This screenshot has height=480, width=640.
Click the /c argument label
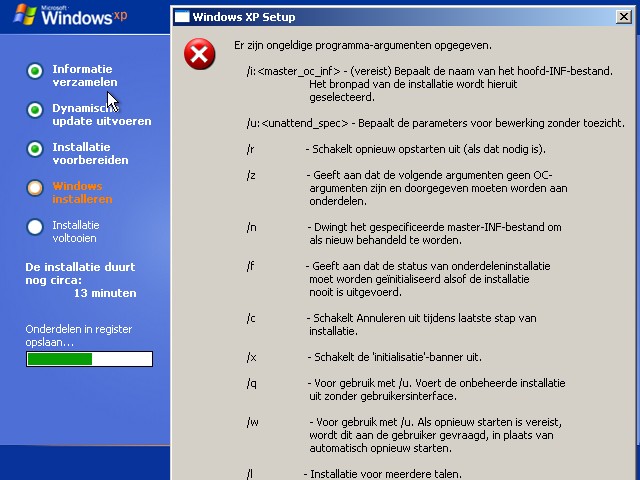251,318
